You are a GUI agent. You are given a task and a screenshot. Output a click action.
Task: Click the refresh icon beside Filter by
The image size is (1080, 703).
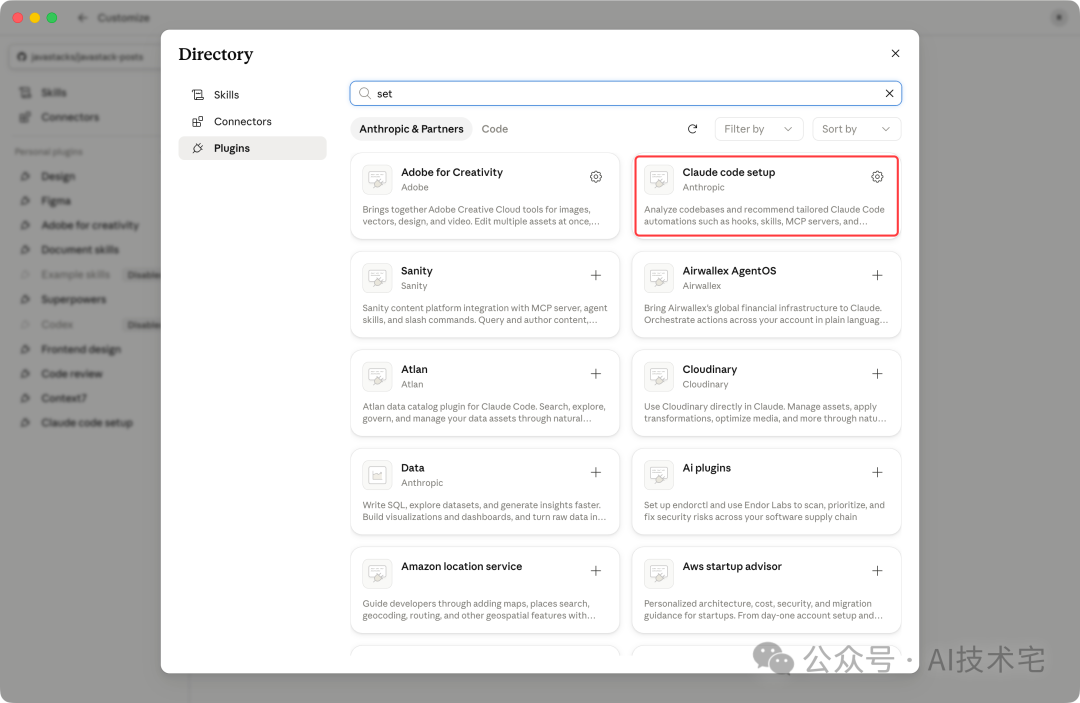692,129
